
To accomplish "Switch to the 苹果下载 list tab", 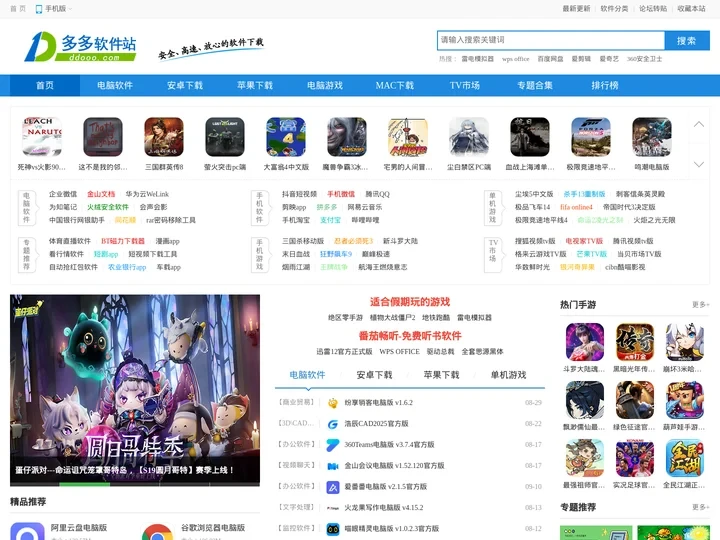I will tap(441, 375).
